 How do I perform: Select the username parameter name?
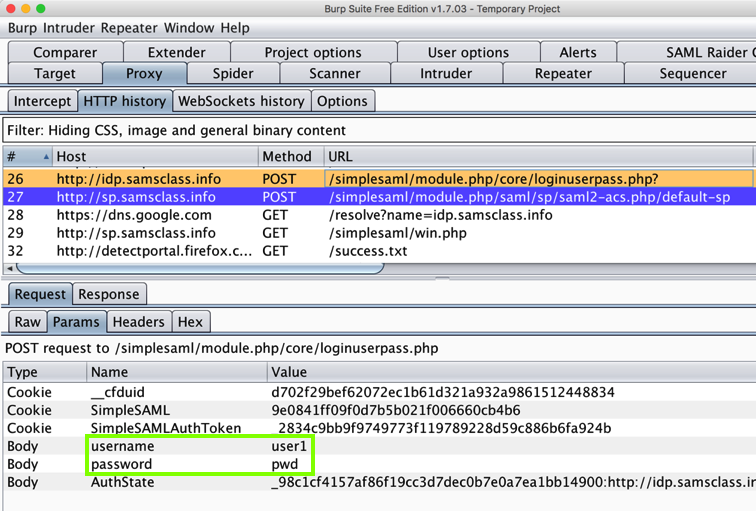coord(122,446)
